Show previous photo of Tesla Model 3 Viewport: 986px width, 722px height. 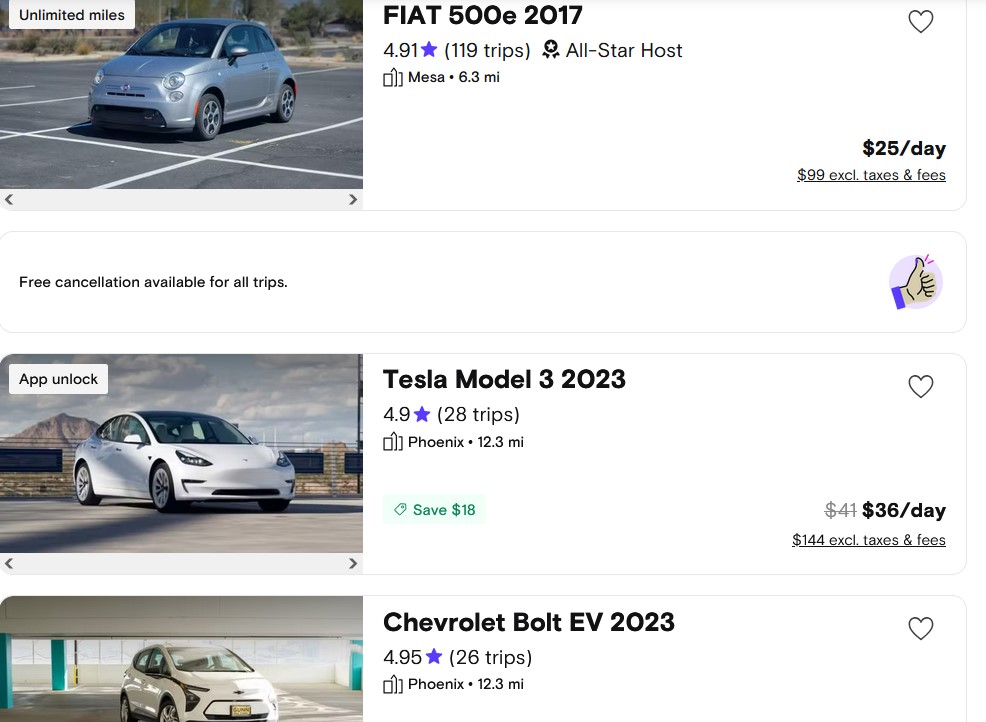pyautogui.click(x=9, y=564)
